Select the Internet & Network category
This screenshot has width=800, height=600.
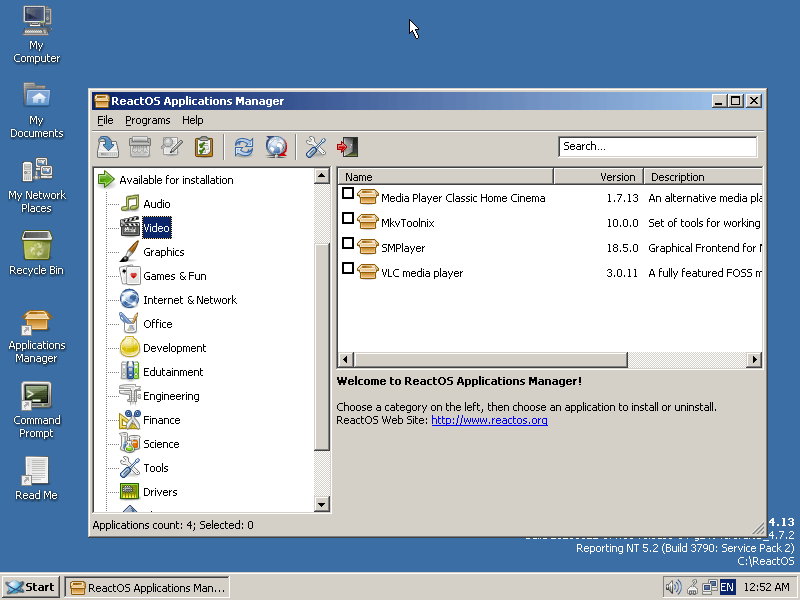(x=189, y=300)
